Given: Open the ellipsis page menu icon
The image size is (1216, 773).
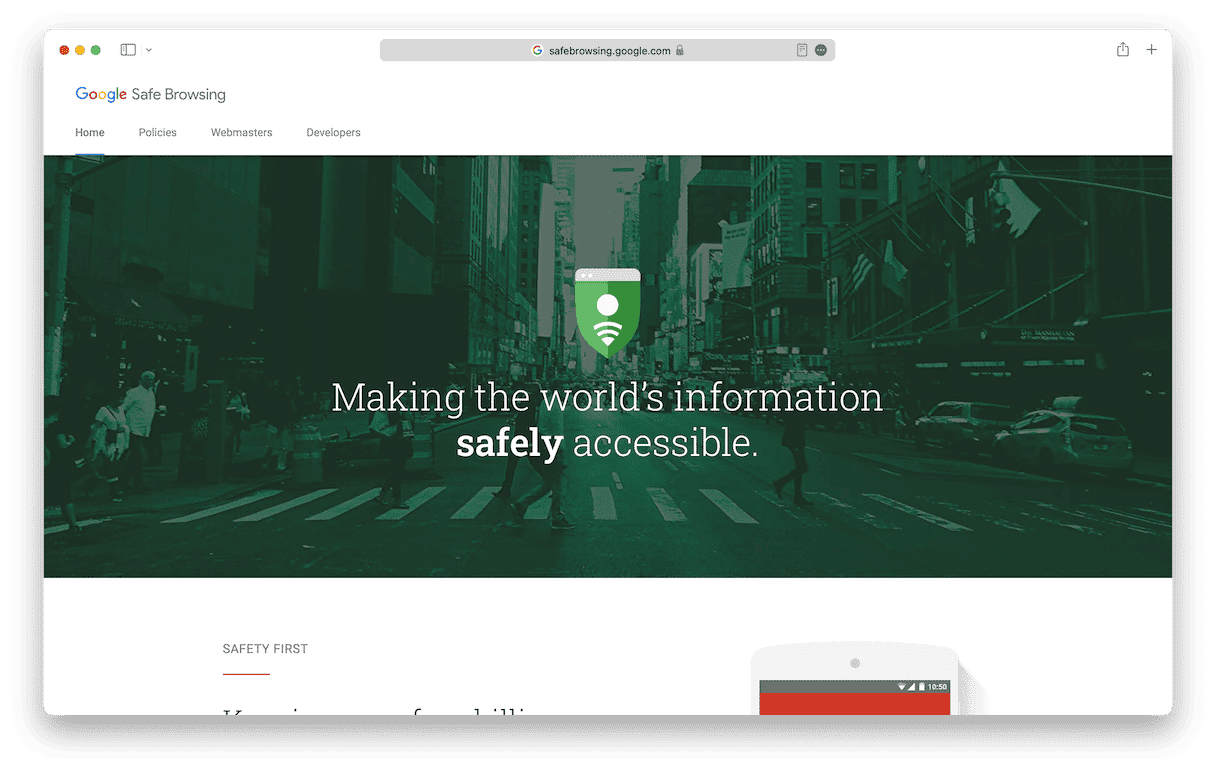Looking at the screenshot, I should click(x=821, y=50).
